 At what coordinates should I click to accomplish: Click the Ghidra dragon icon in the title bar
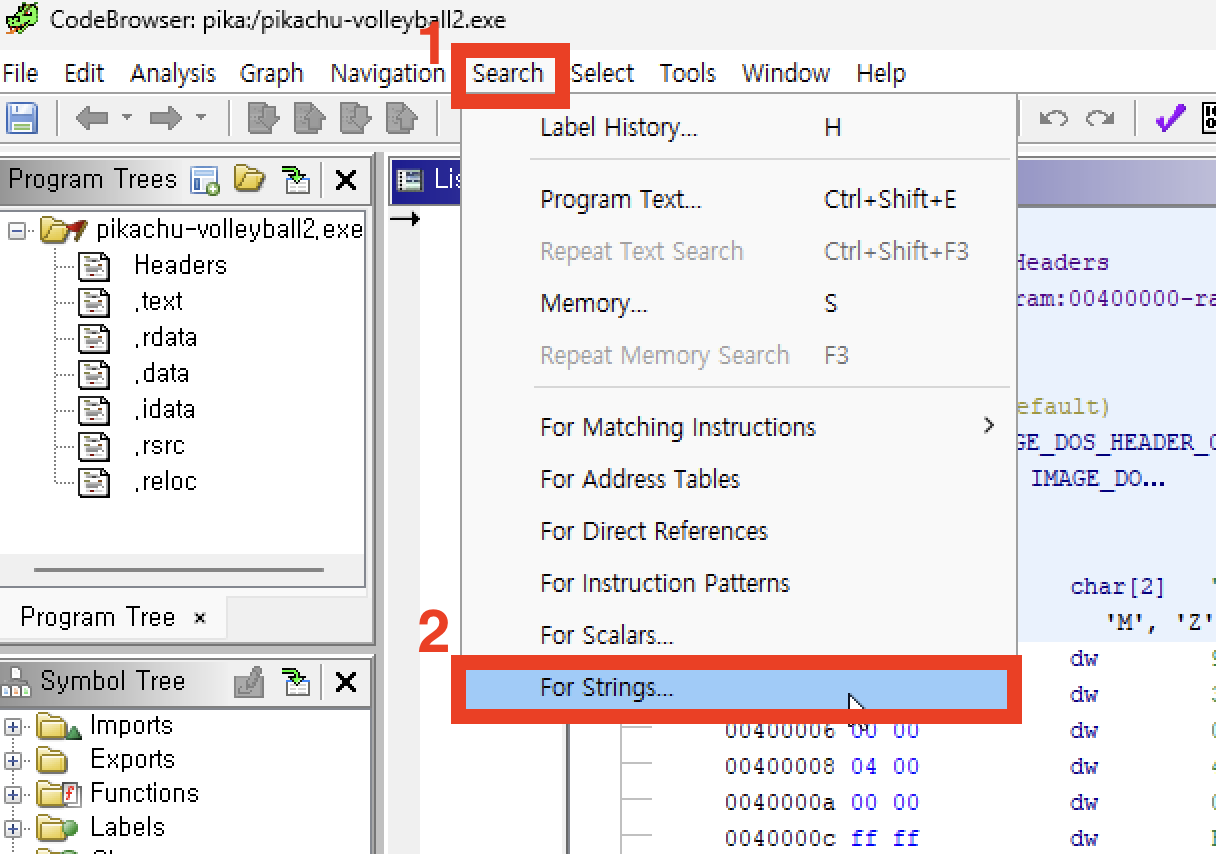click(21, 18)
